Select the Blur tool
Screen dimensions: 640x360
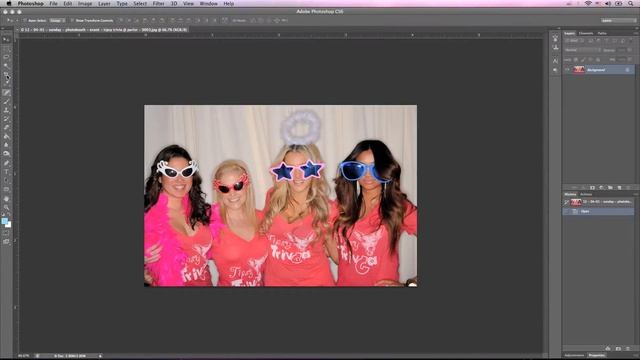click(x=6, y=145)
